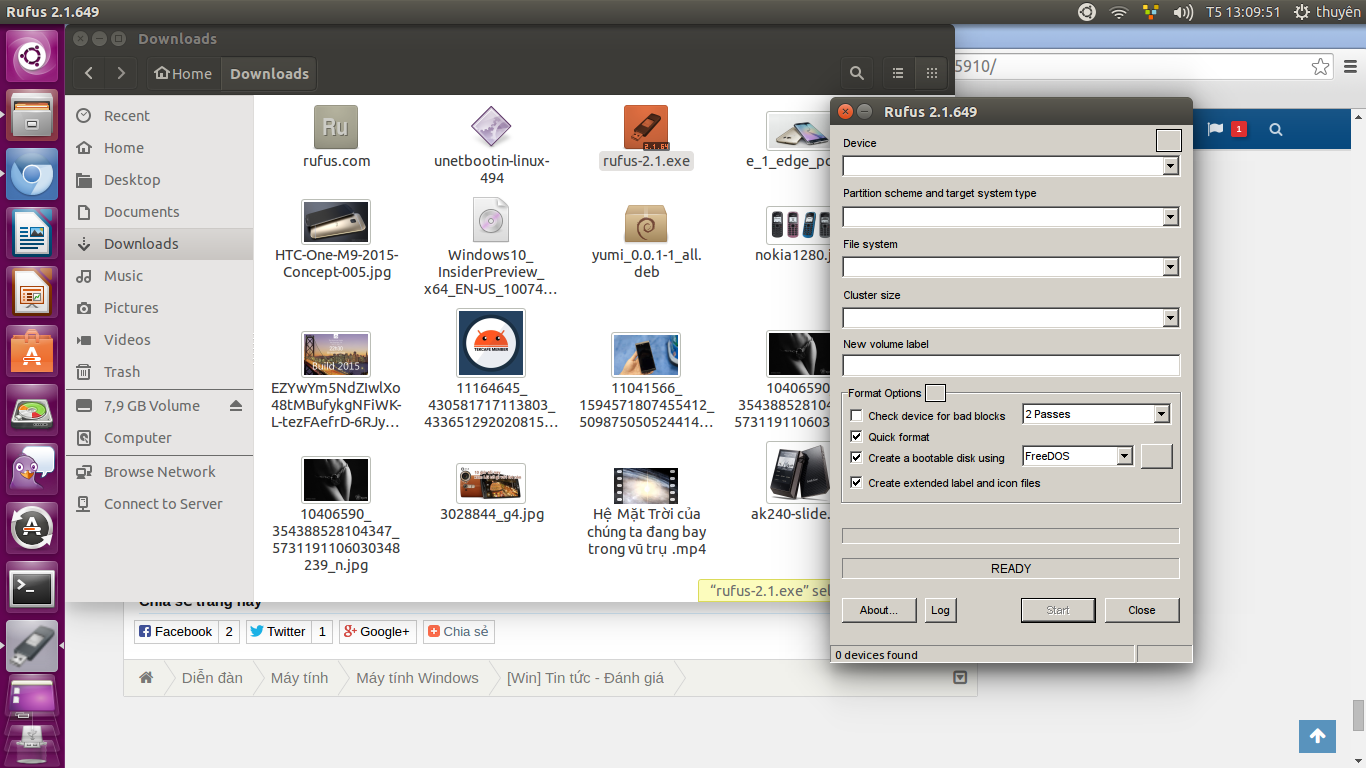
Task: Switch Files to list view
Action: tap(898, 73)
